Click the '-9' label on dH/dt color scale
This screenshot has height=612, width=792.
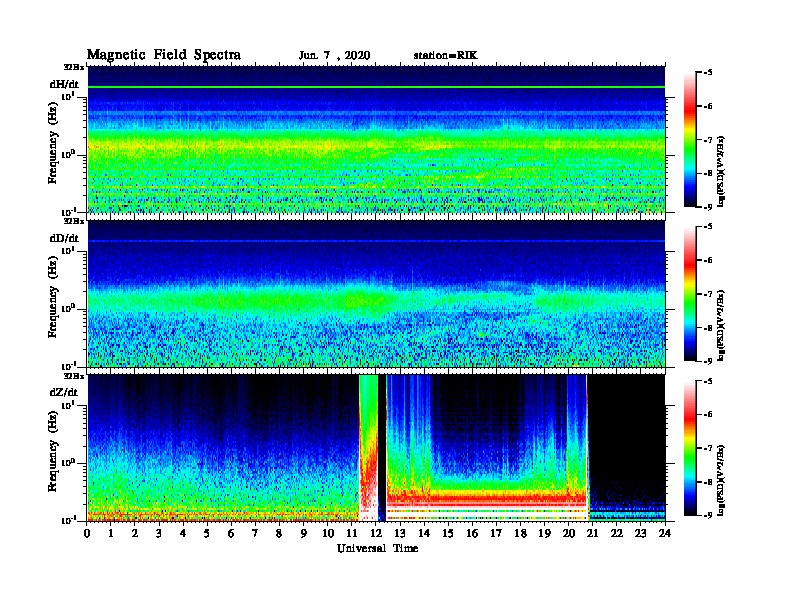707,207
